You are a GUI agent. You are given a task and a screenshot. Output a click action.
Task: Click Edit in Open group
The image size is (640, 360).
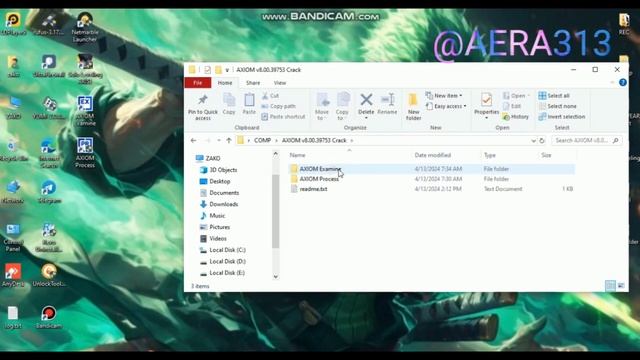click(512, 106)
